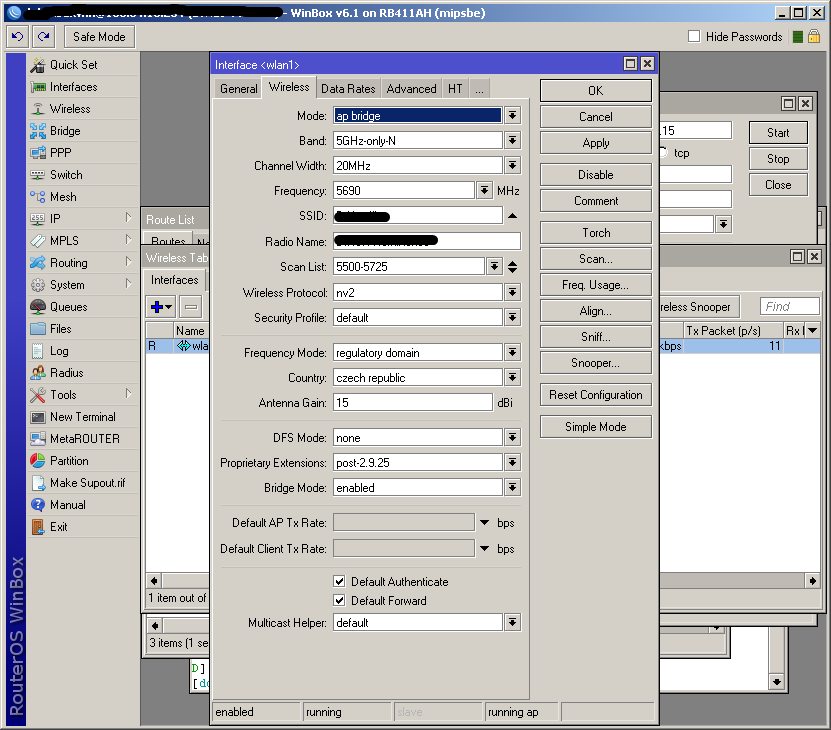831x730 pixels.
Task: Switch to the General tab
Action: (x=238, y=89)
